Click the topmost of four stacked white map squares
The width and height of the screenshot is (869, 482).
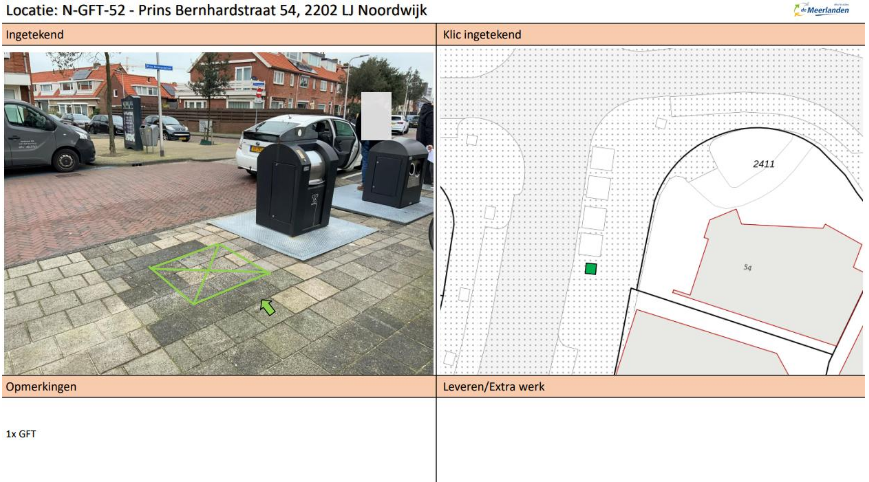[602, 158]
